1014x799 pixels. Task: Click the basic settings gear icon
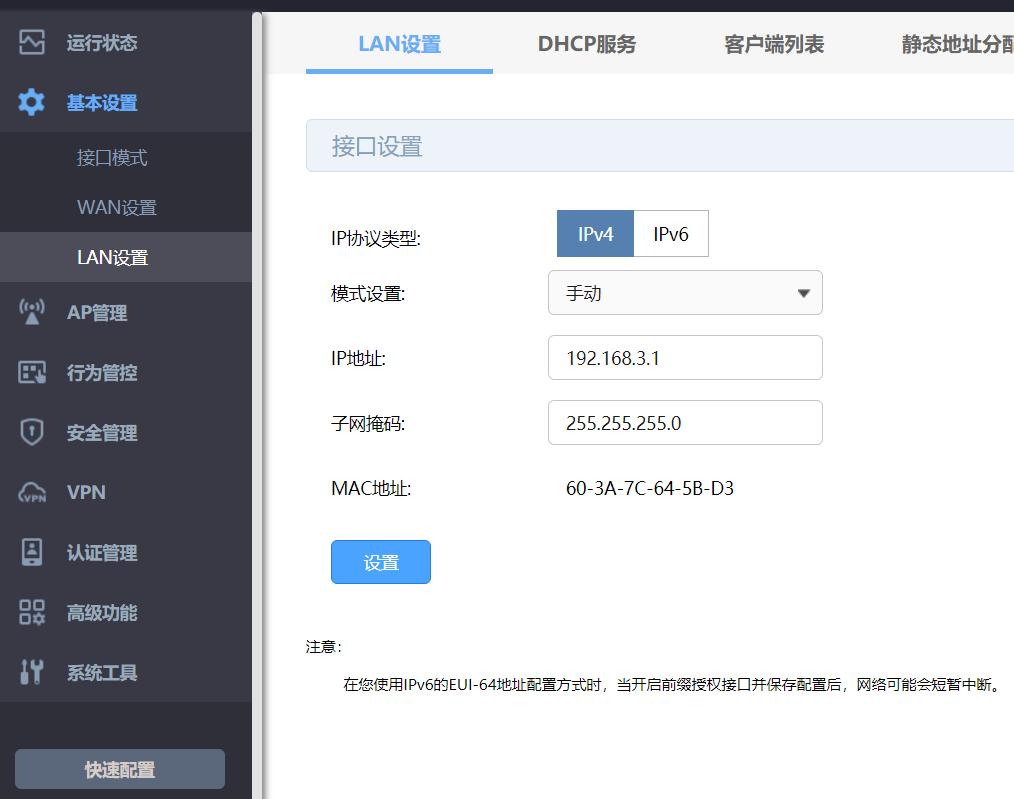[x=32, y=102]
